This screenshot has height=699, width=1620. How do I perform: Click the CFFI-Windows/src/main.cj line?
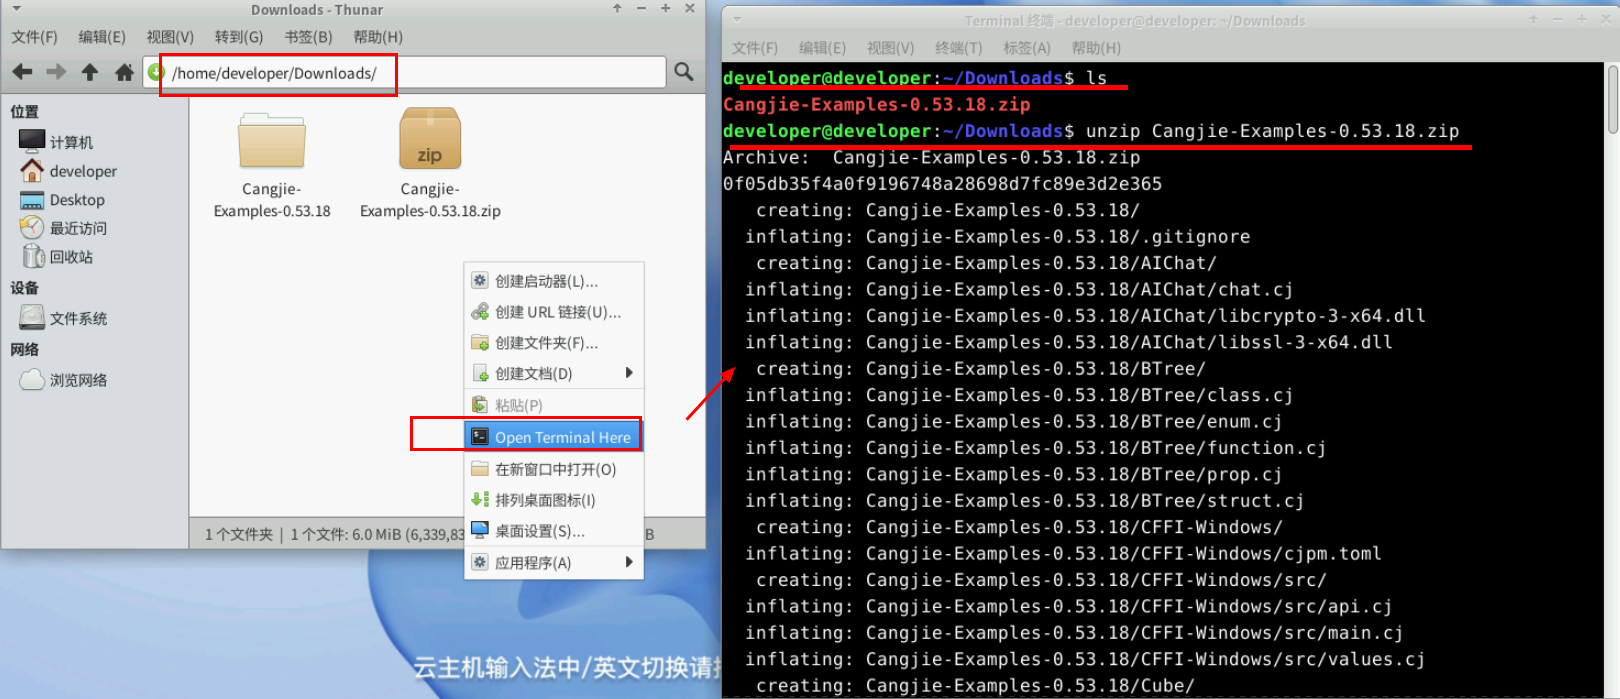[1074, 633]
